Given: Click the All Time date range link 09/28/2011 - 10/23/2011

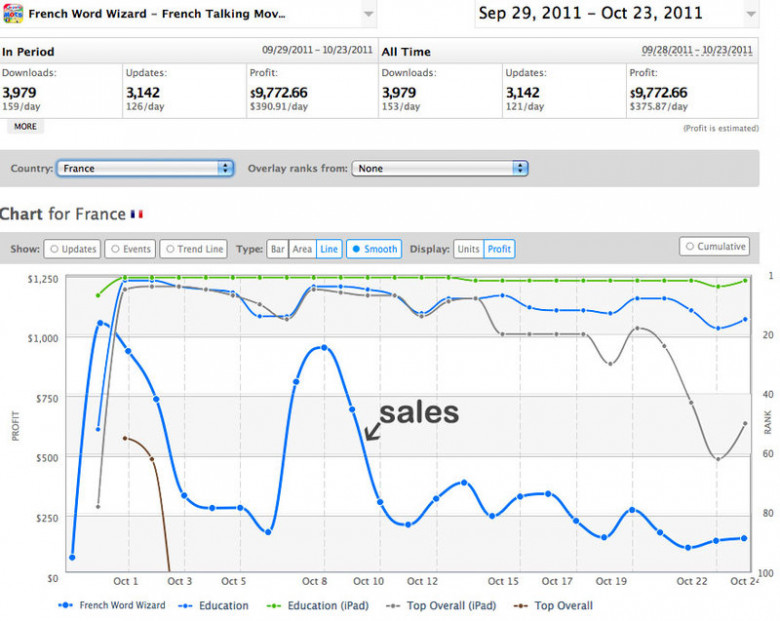Looking at the screenshot, I should pos(697,50).
